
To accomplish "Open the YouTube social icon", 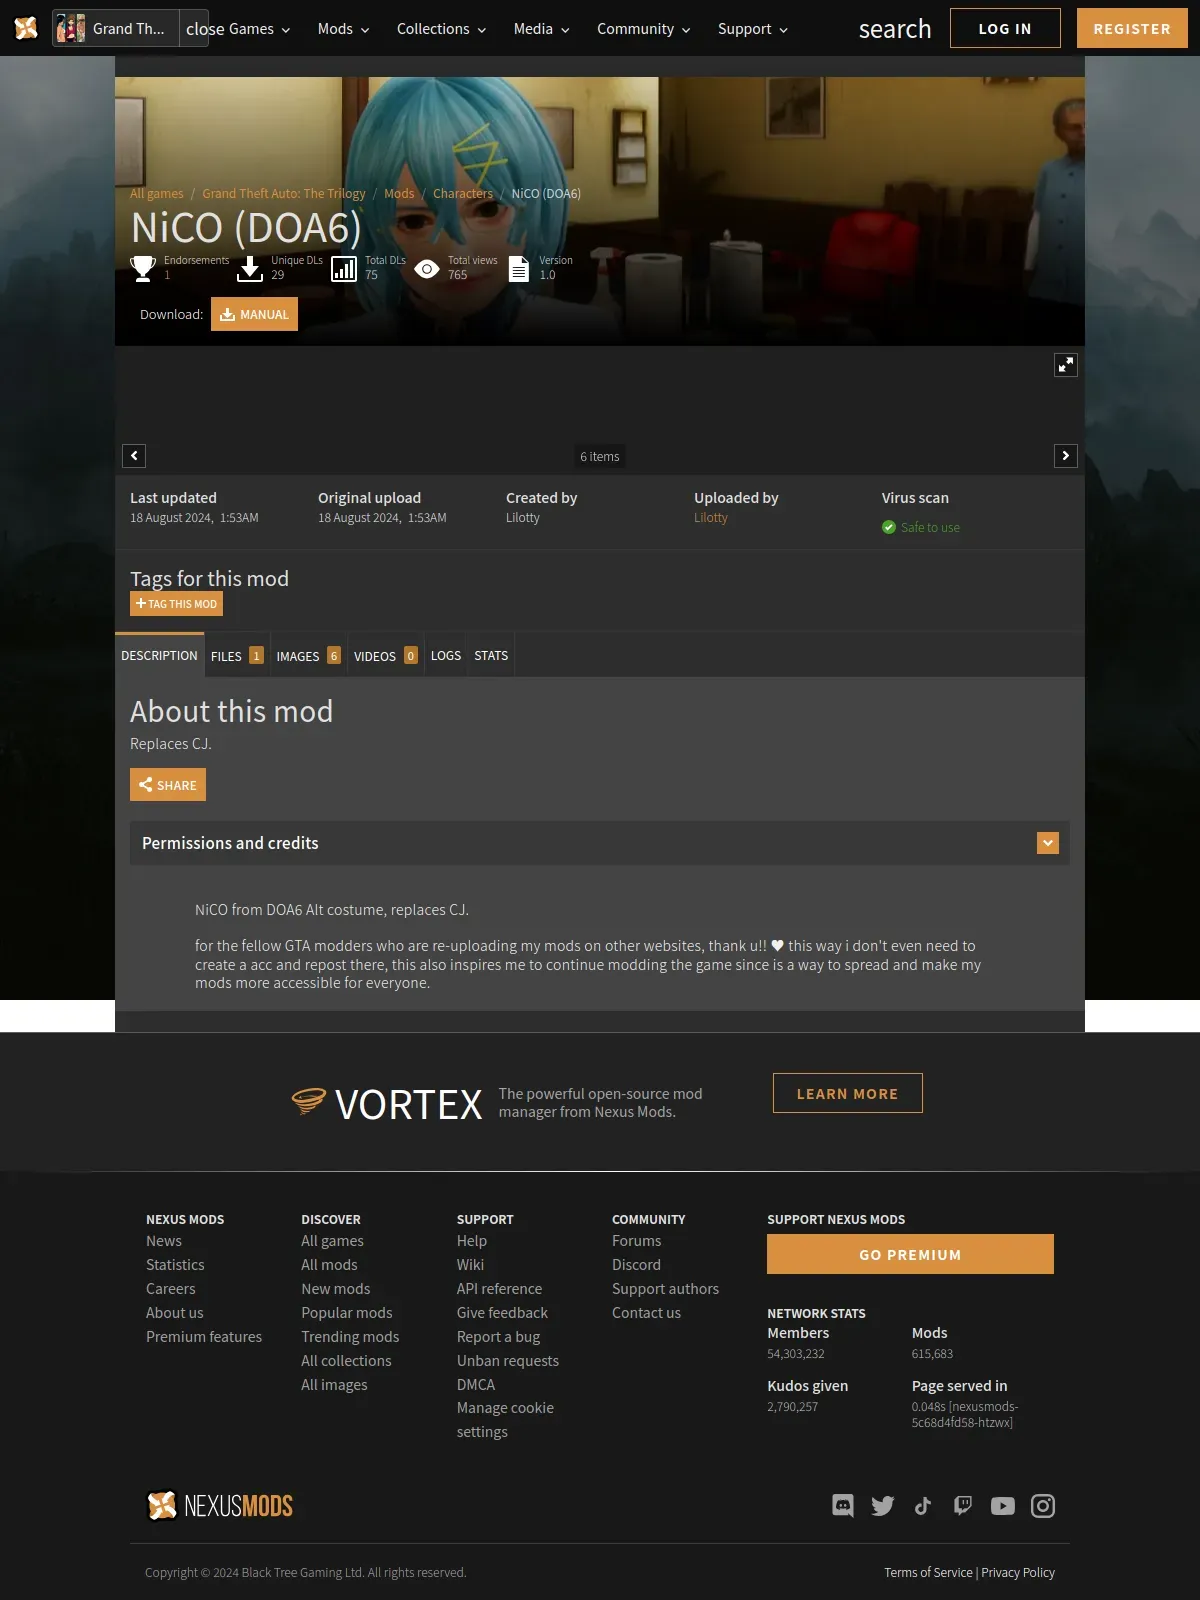I will tap(1003, 1506).
